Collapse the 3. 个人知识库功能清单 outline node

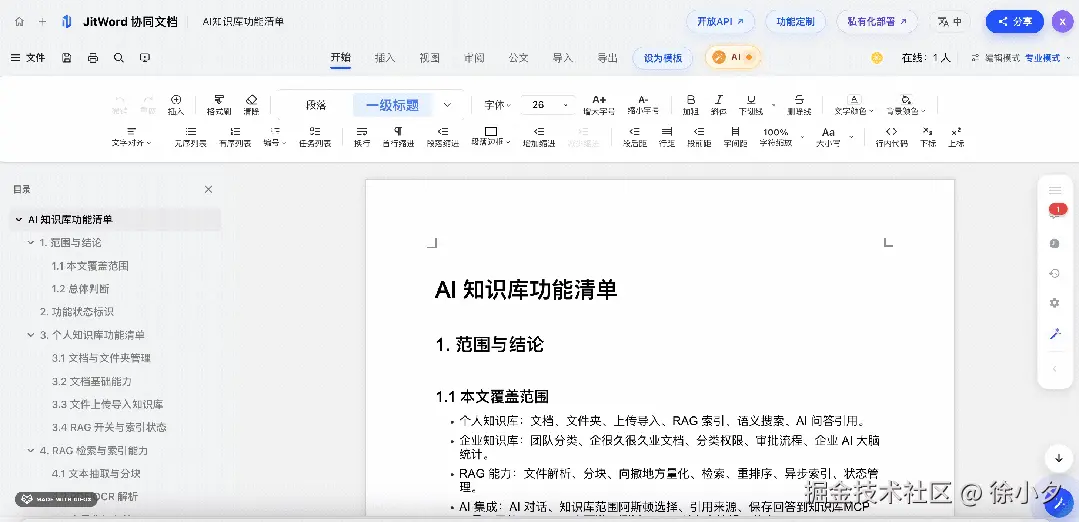click(x=31, y=335)
